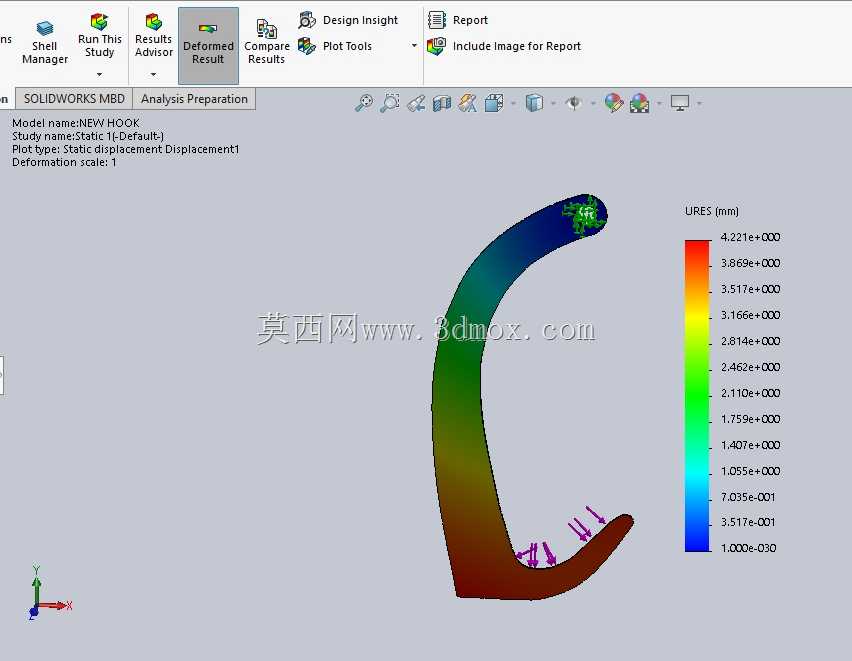
Task: Click the legend value 2.110e+000
Action: 750,393
